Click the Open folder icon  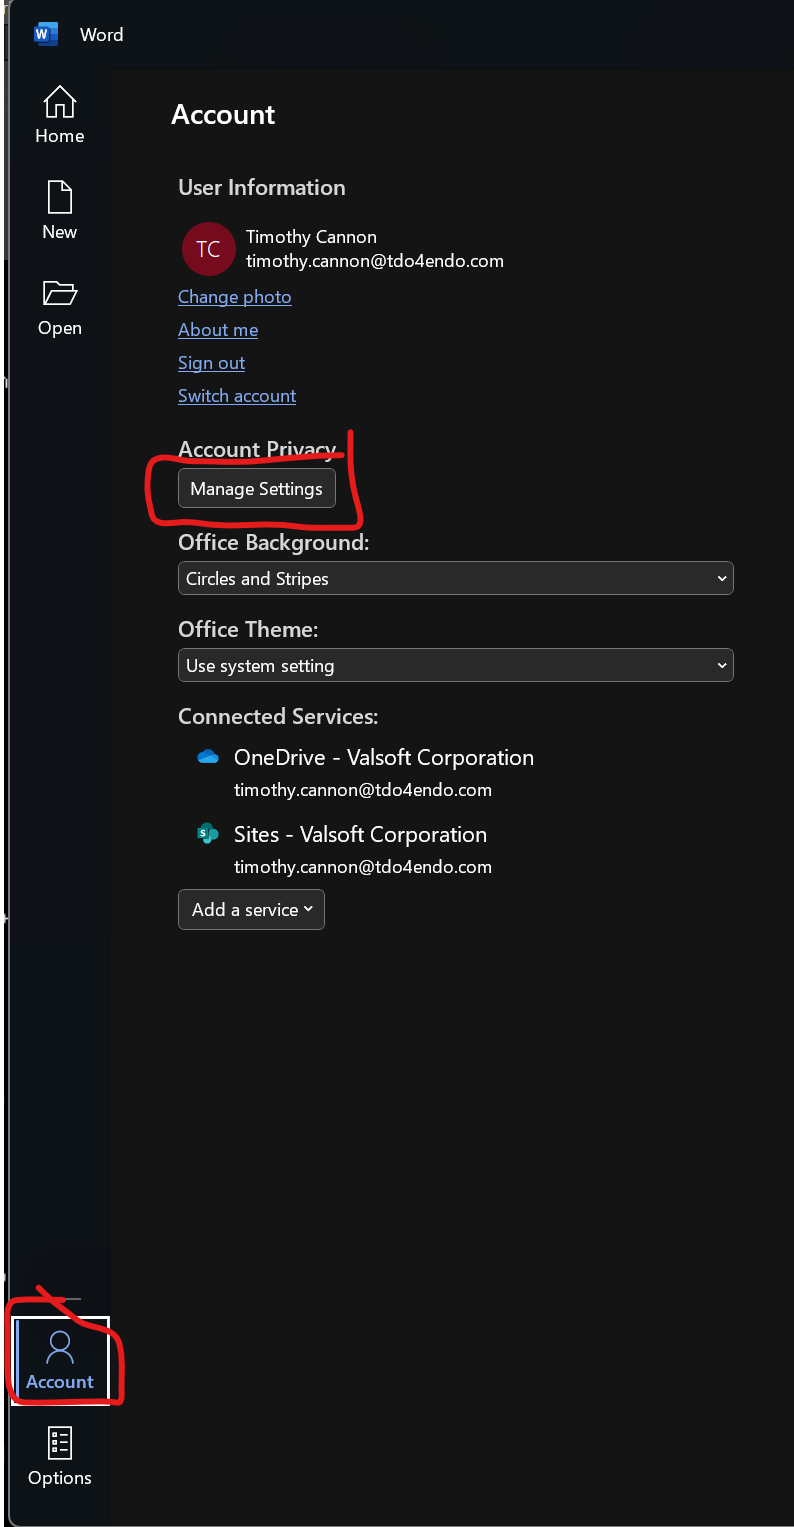[x=60, y=294]
